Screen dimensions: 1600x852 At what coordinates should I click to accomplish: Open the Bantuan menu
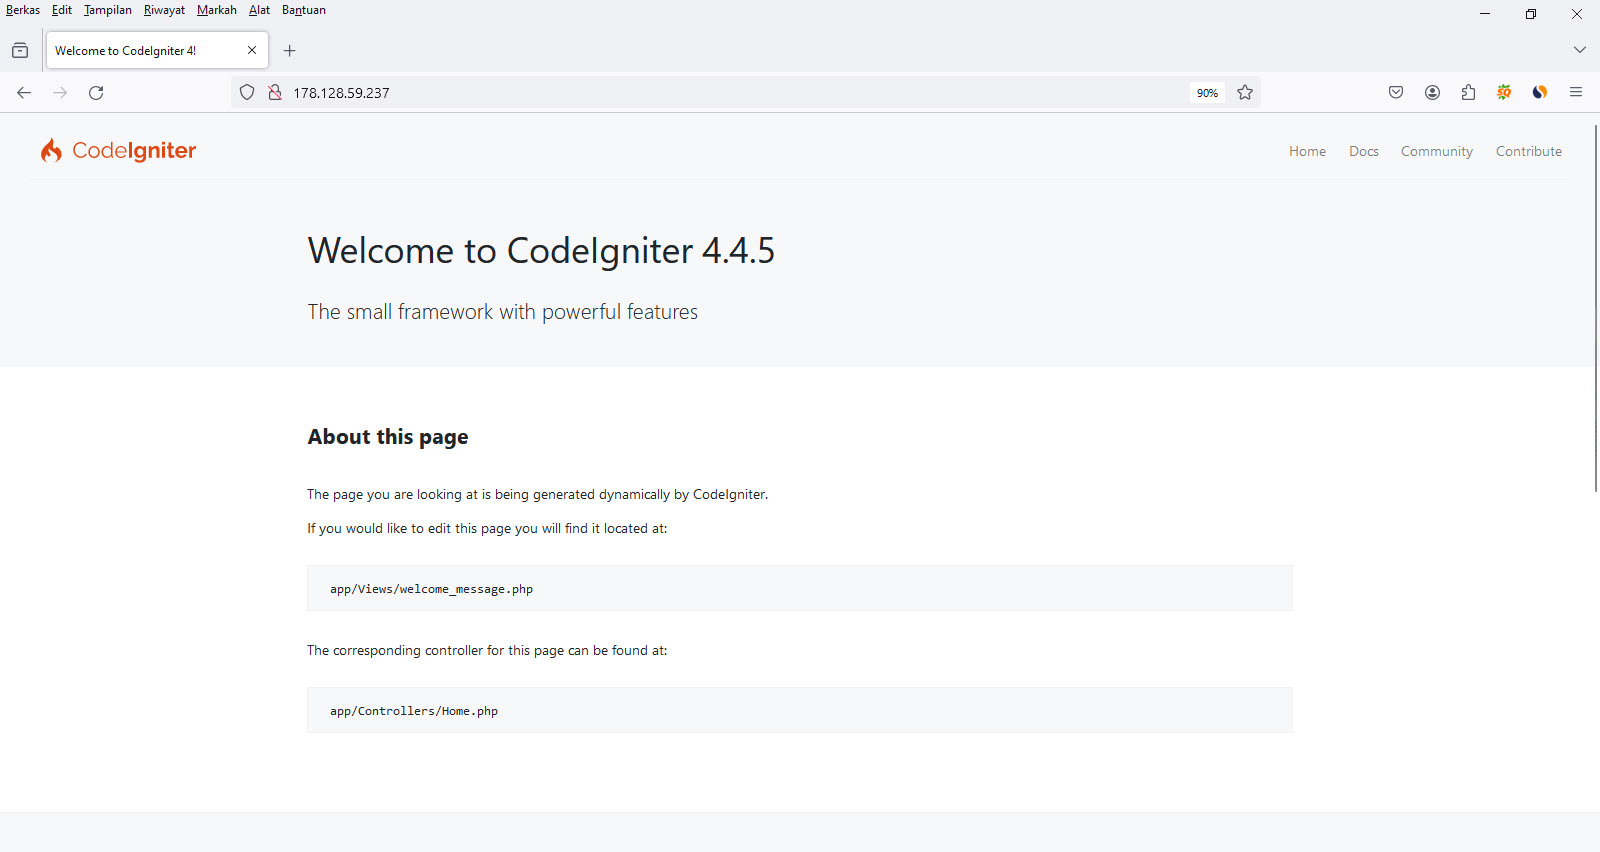pyautogui.click(x=304, y=10)
